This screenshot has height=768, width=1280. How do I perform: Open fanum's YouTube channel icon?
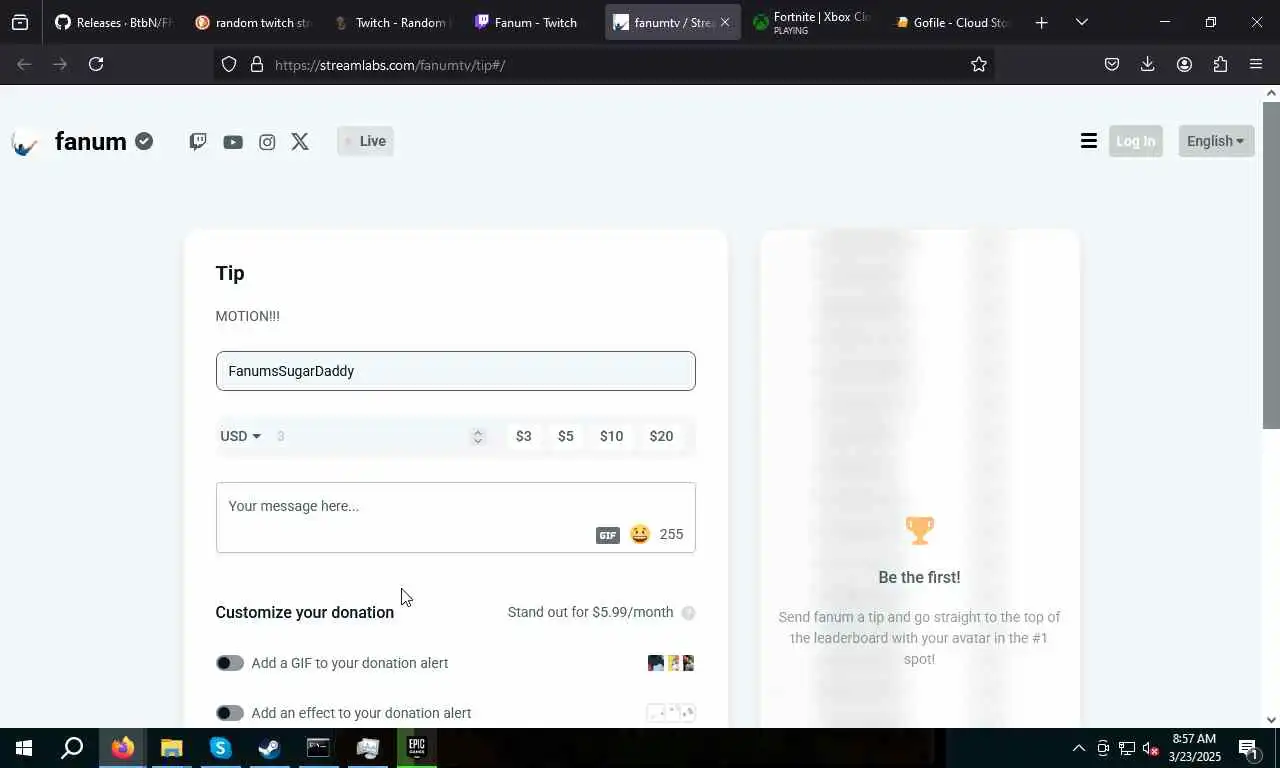[233, 142]
